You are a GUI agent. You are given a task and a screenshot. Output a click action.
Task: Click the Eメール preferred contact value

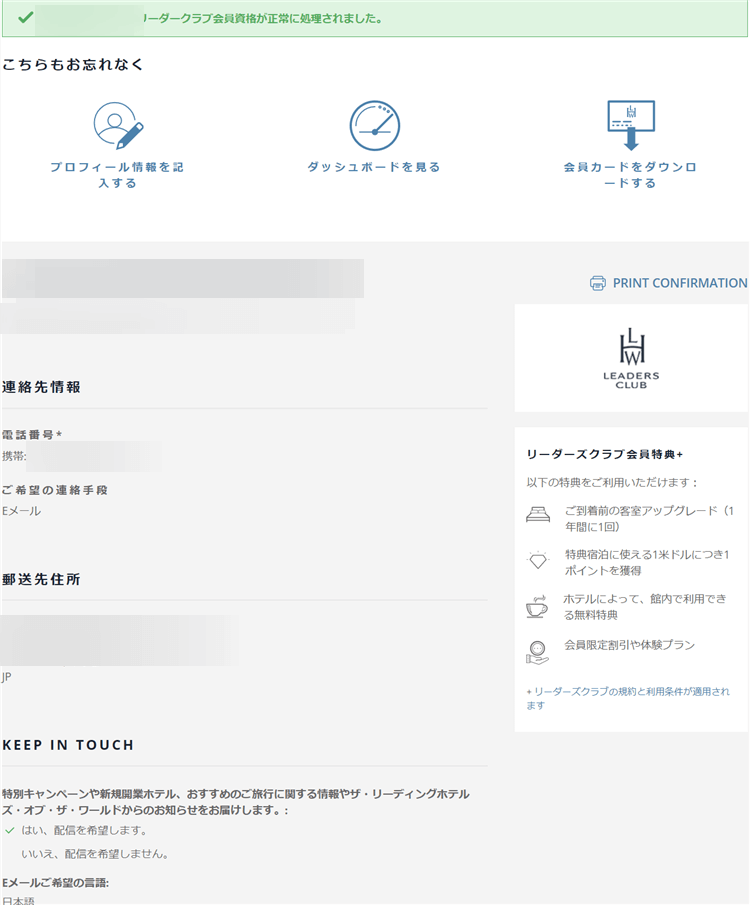(21, 511)
